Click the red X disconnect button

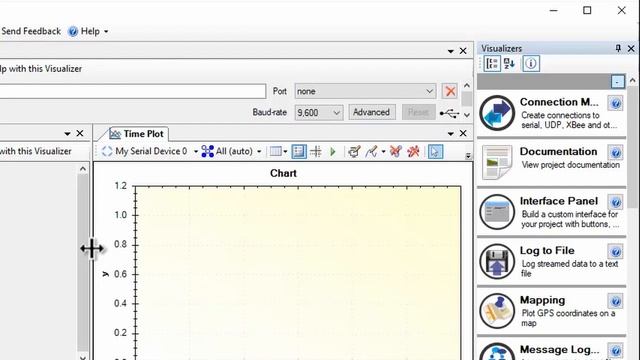[450, 91]
